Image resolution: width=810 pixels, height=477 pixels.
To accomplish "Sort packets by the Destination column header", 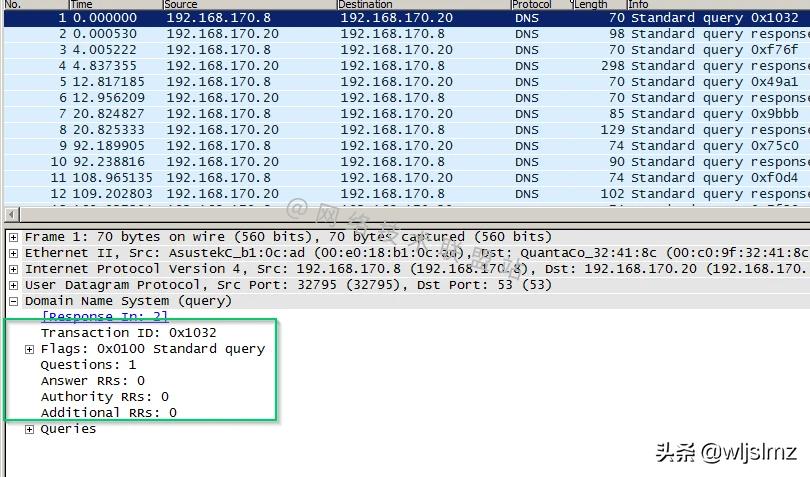I will [423, 5].
